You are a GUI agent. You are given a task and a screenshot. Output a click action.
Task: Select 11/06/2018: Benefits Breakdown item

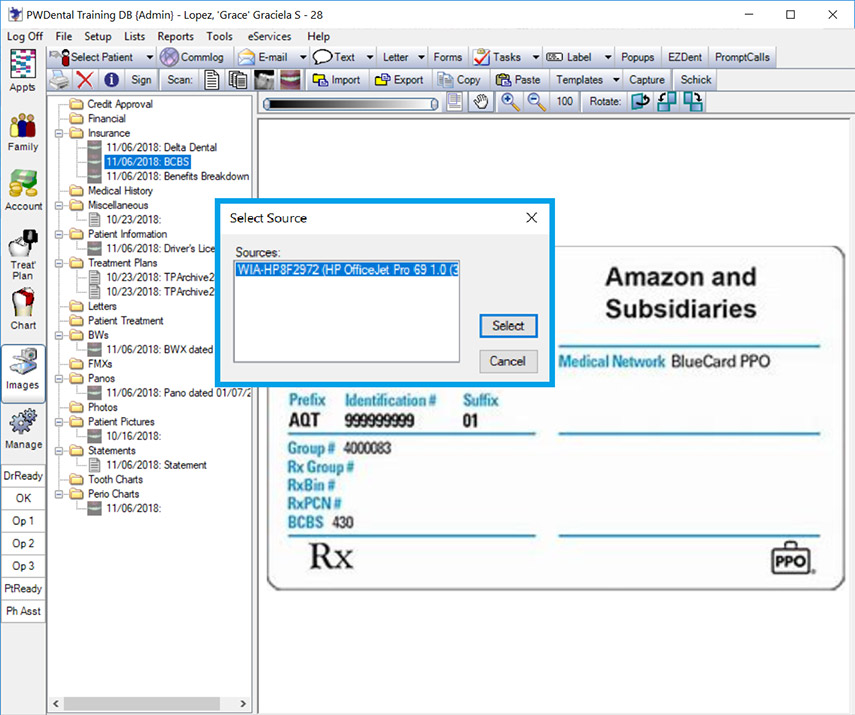pos(178,176)
